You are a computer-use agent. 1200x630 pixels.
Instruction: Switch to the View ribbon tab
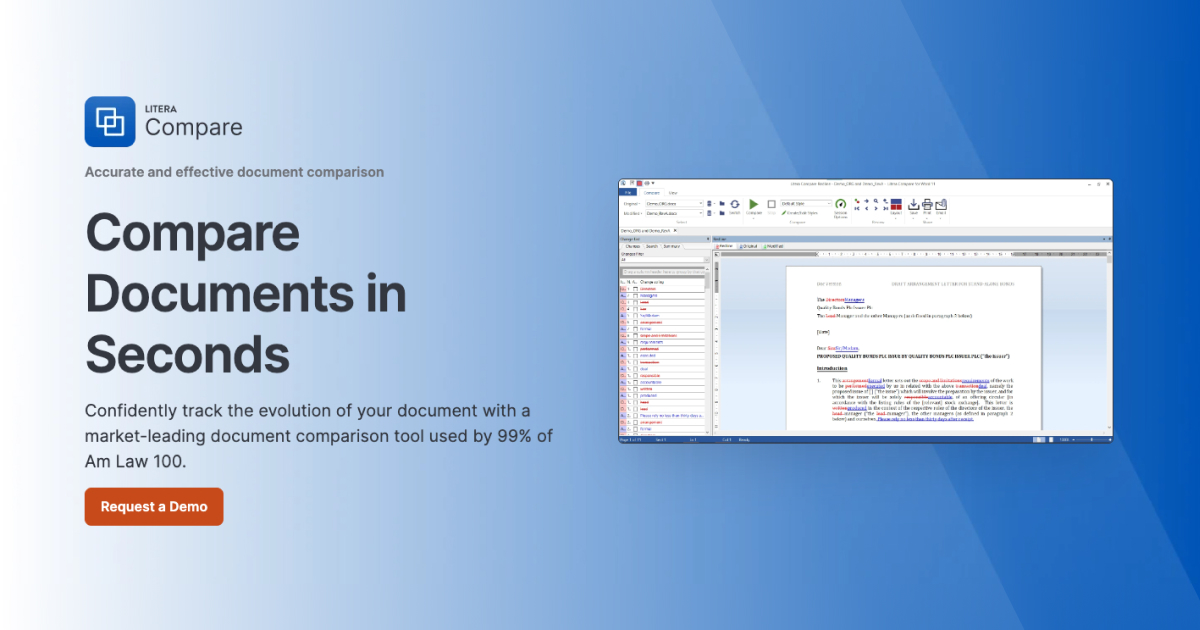coord(673,192)
